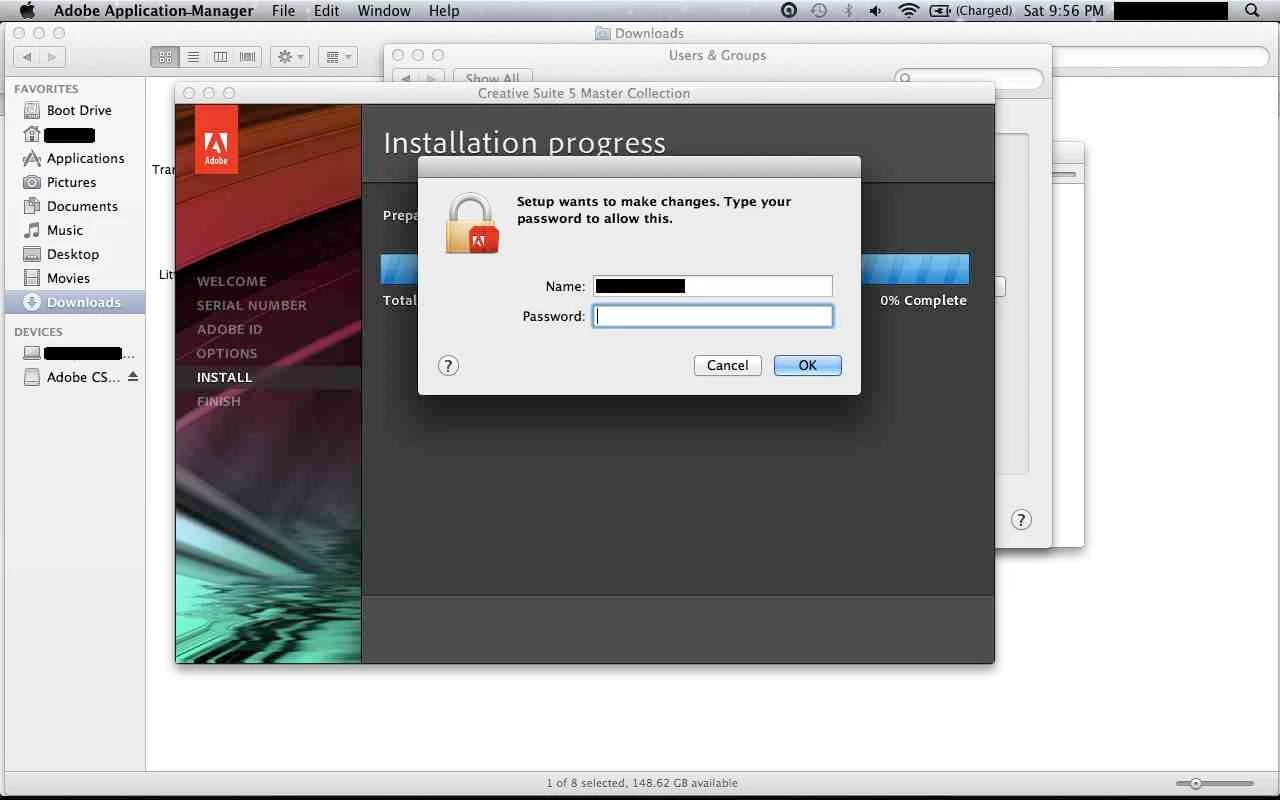Open the Edit menu
Viewport: 1280px width, 800px height.
tap(326, 11)
